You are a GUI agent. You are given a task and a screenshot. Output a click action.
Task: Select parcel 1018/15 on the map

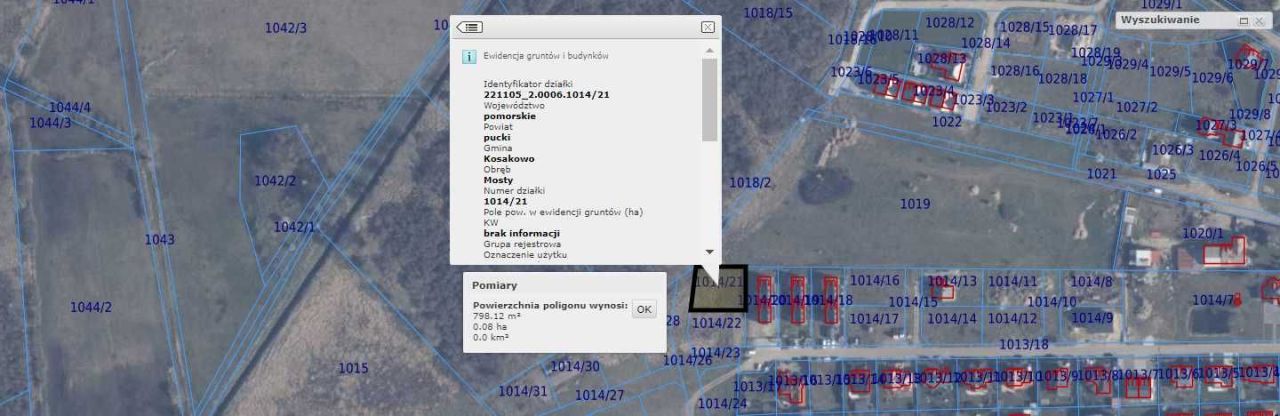tap(768, 13)
